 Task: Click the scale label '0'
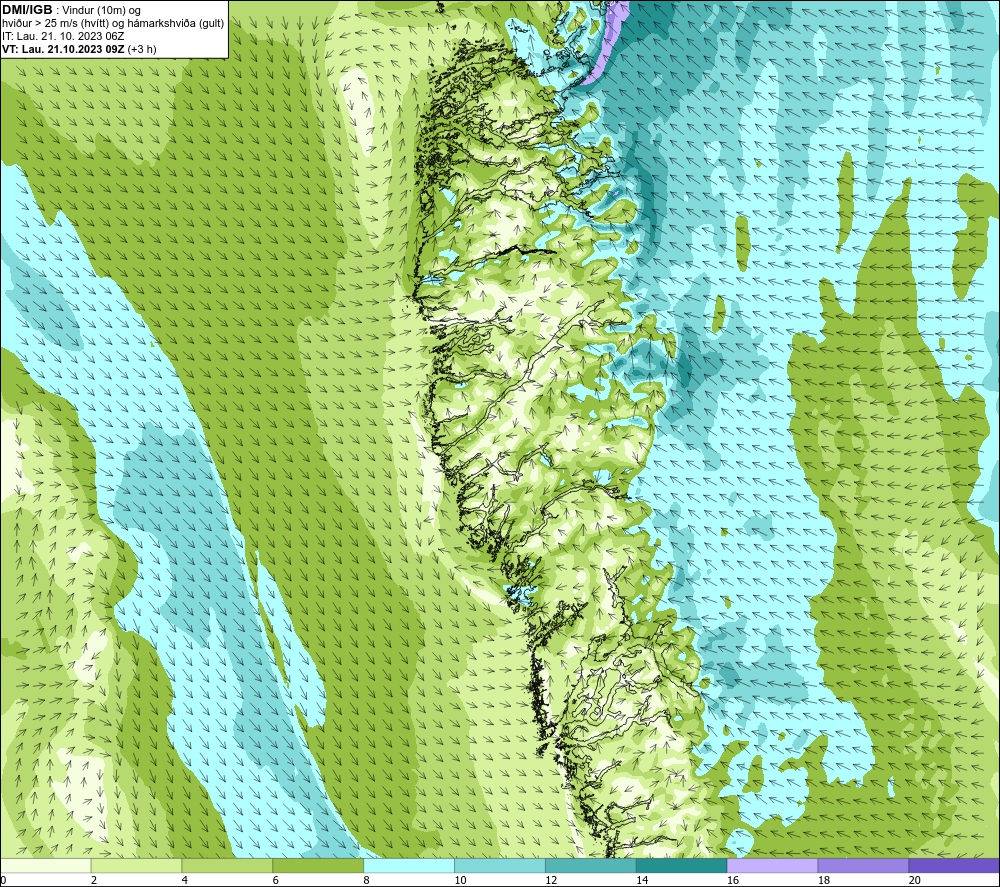tap(3, 880)
